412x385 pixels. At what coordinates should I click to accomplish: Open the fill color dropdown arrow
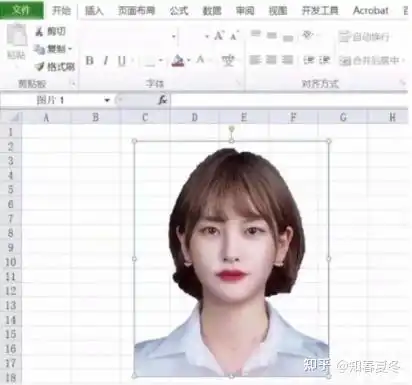click(x=189, y=61)
